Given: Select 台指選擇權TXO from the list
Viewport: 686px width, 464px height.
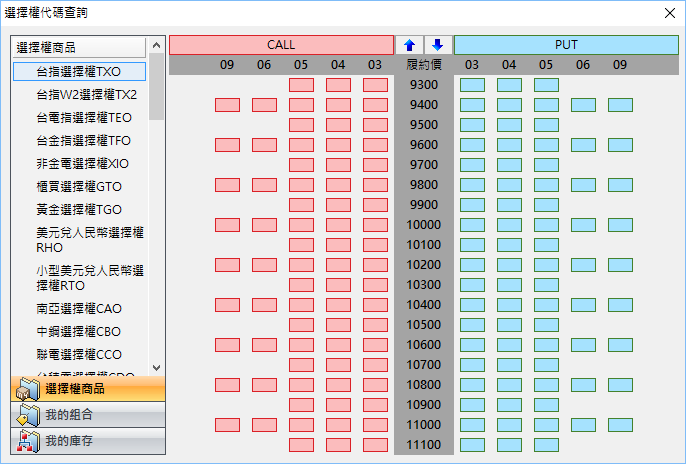Looking at the screenshot, I should [x=78, y=72].
